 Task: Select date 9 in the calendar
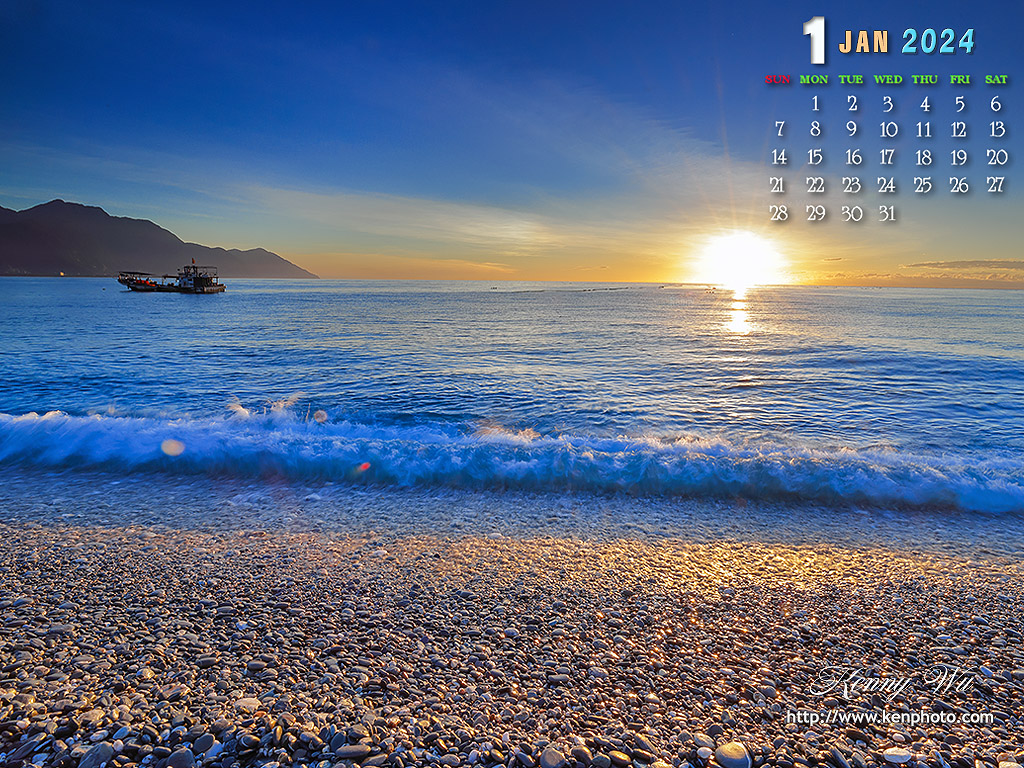tap(852, 129)
